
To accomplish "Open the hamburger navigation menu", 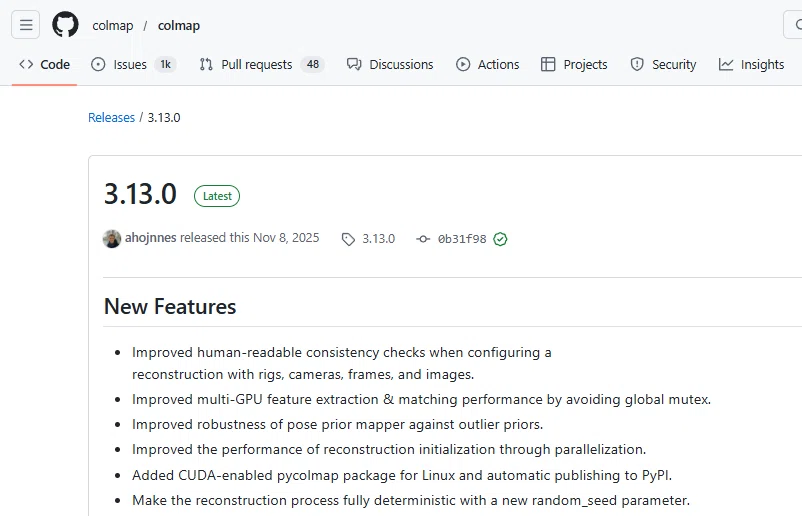I will click(x=26, y=25).
